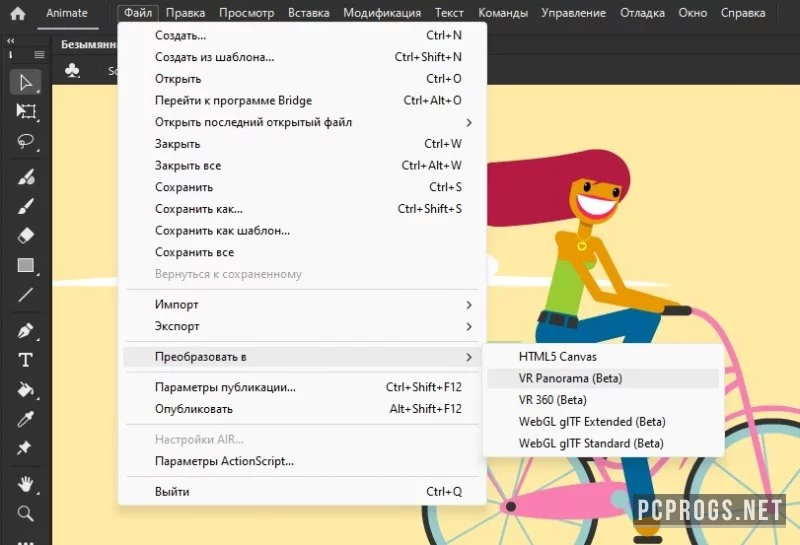Open the tools panel options menu
The height and width of the screenshot is (545, 800).
39,55
